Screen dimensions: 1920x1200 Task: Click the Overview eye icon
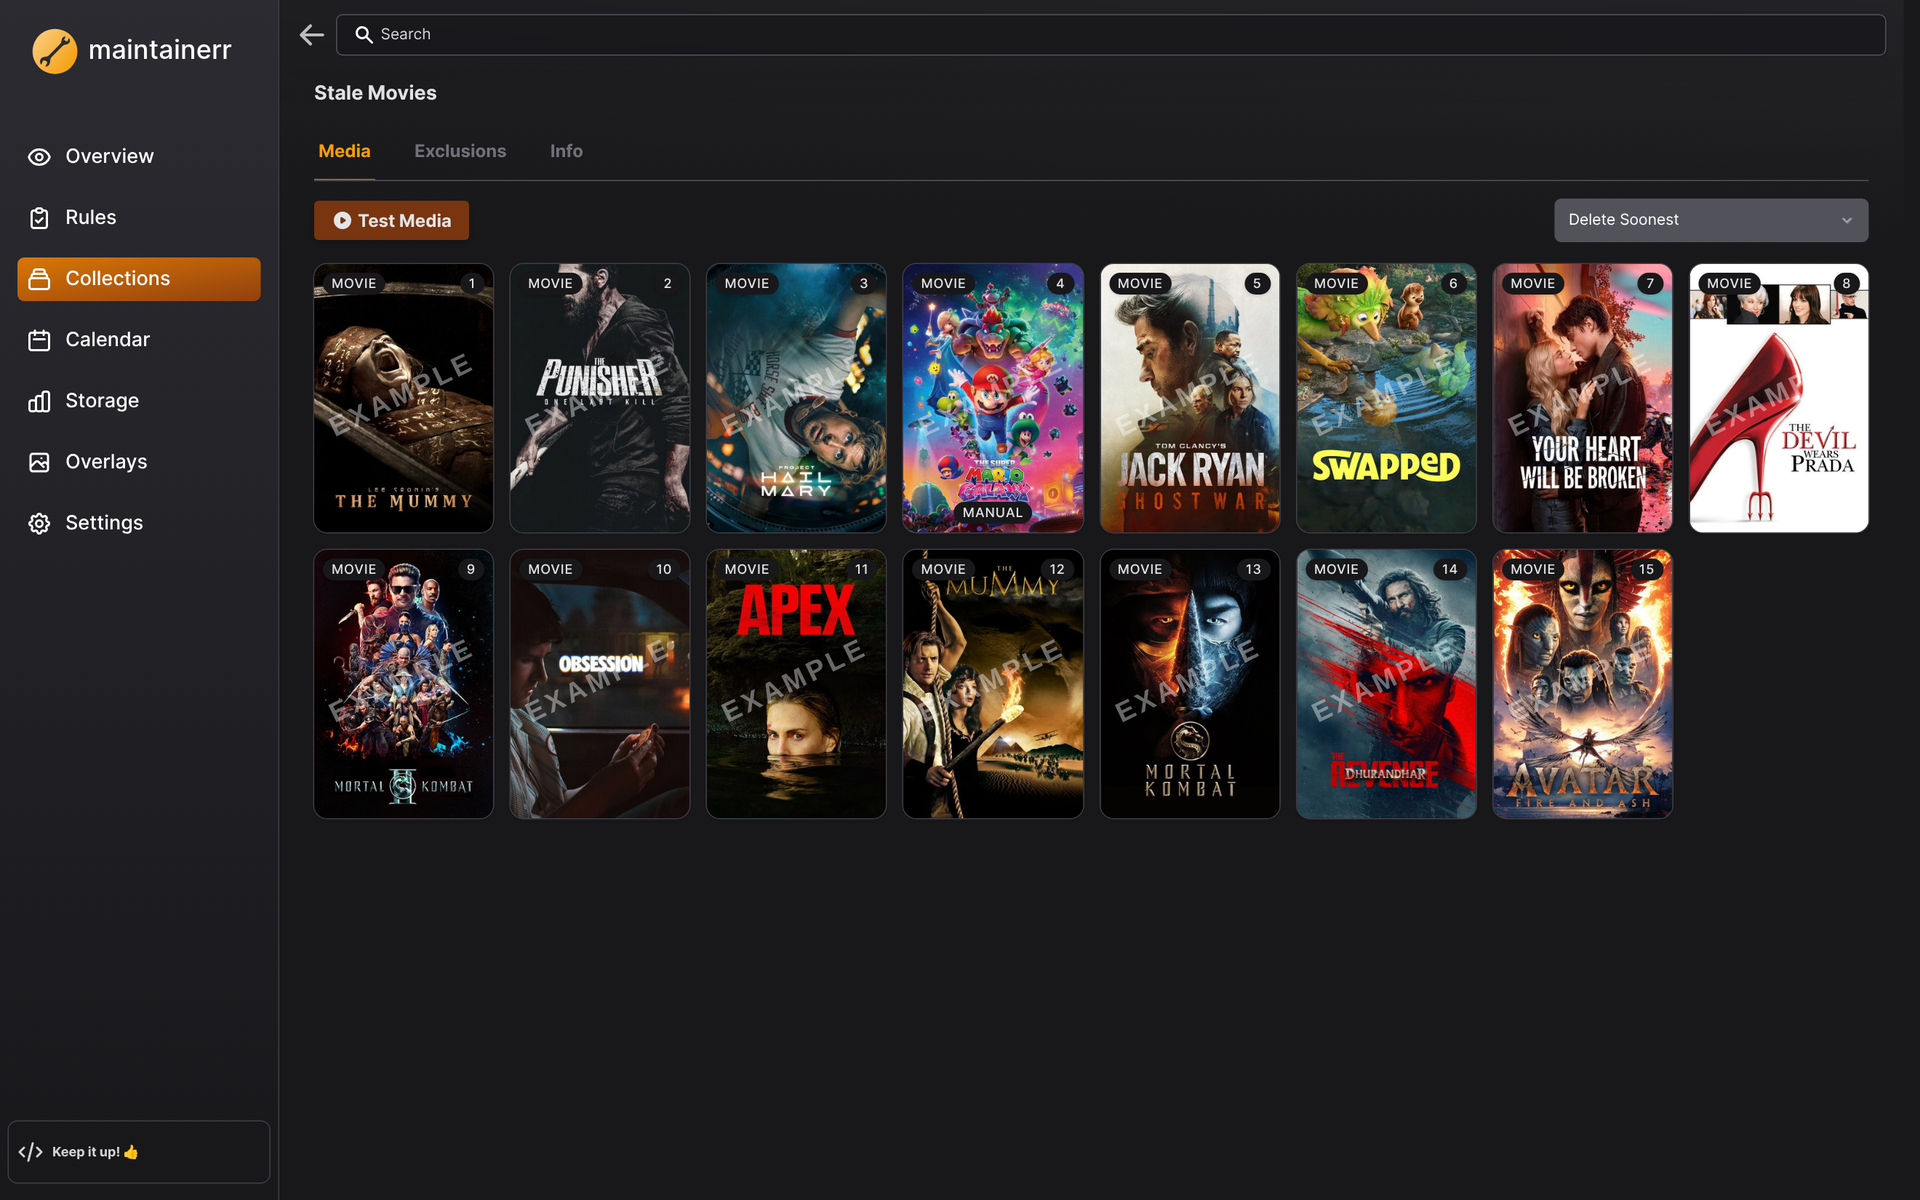[x=39, y=157]
